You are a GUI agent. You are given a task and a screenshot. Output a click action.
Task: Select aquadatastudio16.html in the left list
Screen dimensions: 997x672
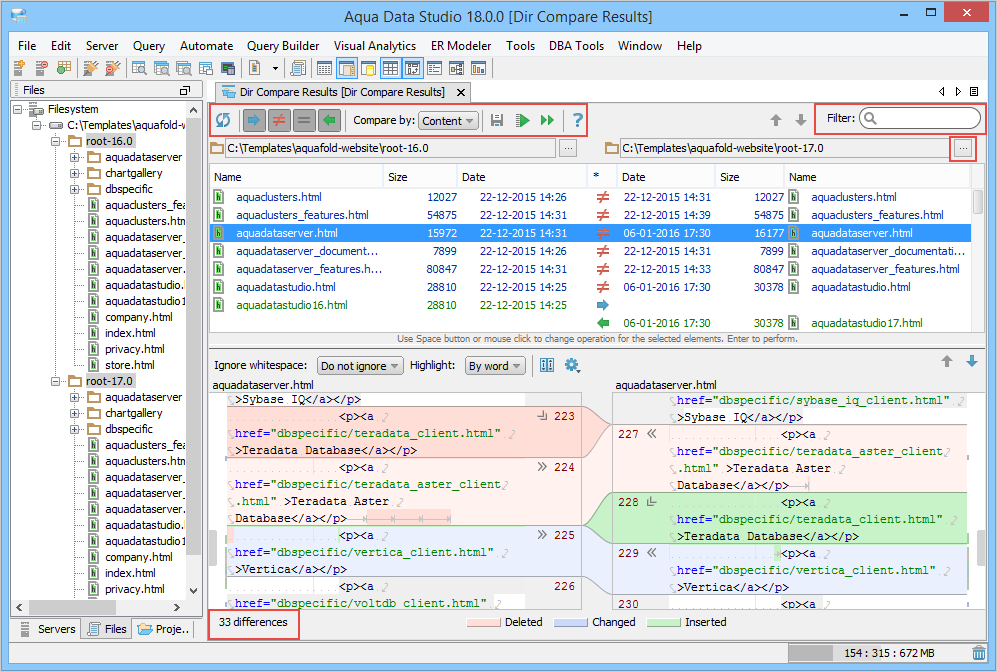[291, 305]
